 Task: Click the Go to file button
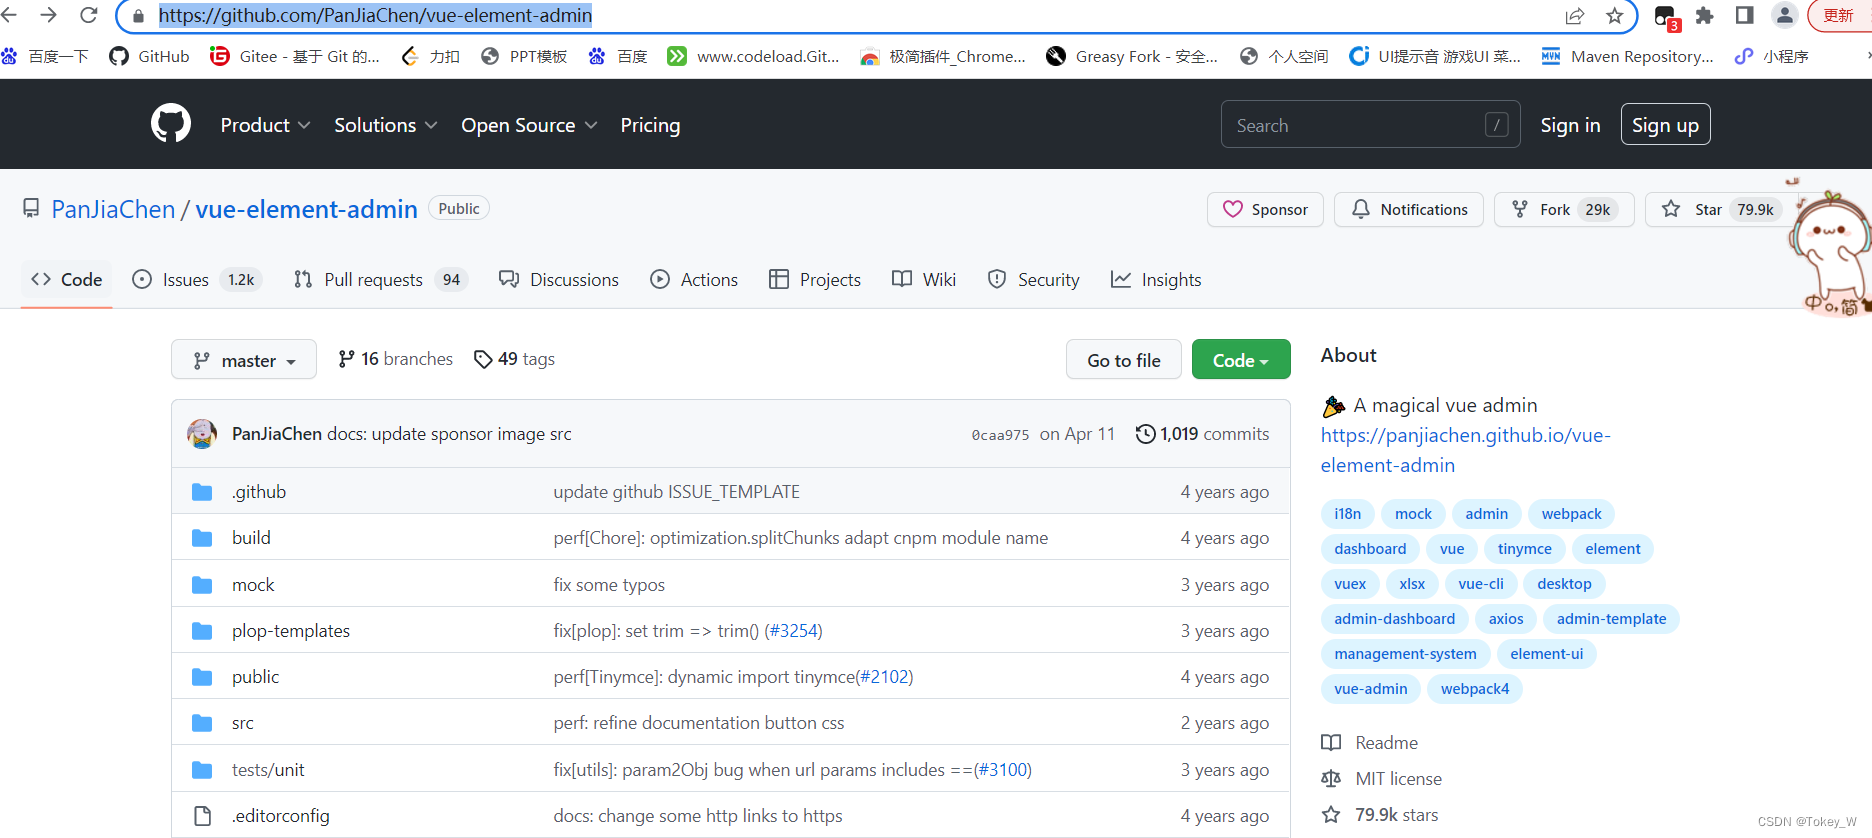pyautogui.click(x=1124, y=360)
